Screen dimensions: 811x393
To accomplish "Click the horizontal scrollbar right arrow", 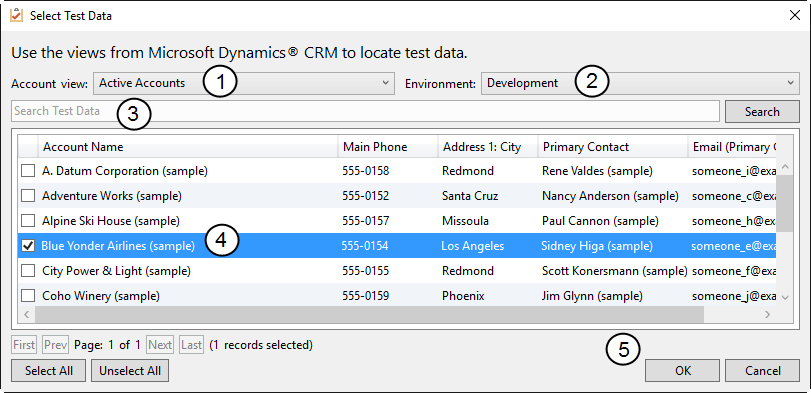I will tap(768, 314).
